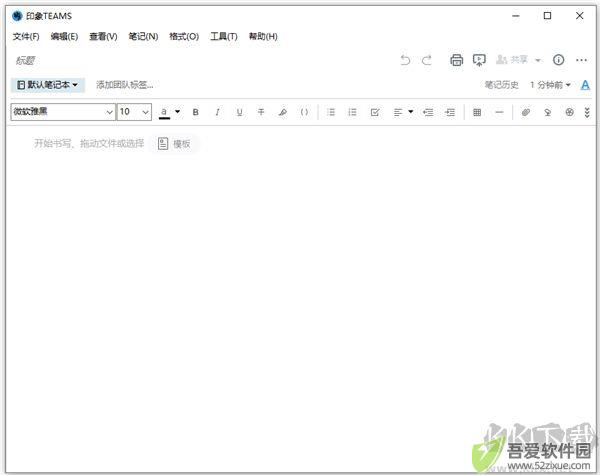Open the 1 分钟前 time dropdown
This screenshot has width=600, height=475.
coord(550,85)
